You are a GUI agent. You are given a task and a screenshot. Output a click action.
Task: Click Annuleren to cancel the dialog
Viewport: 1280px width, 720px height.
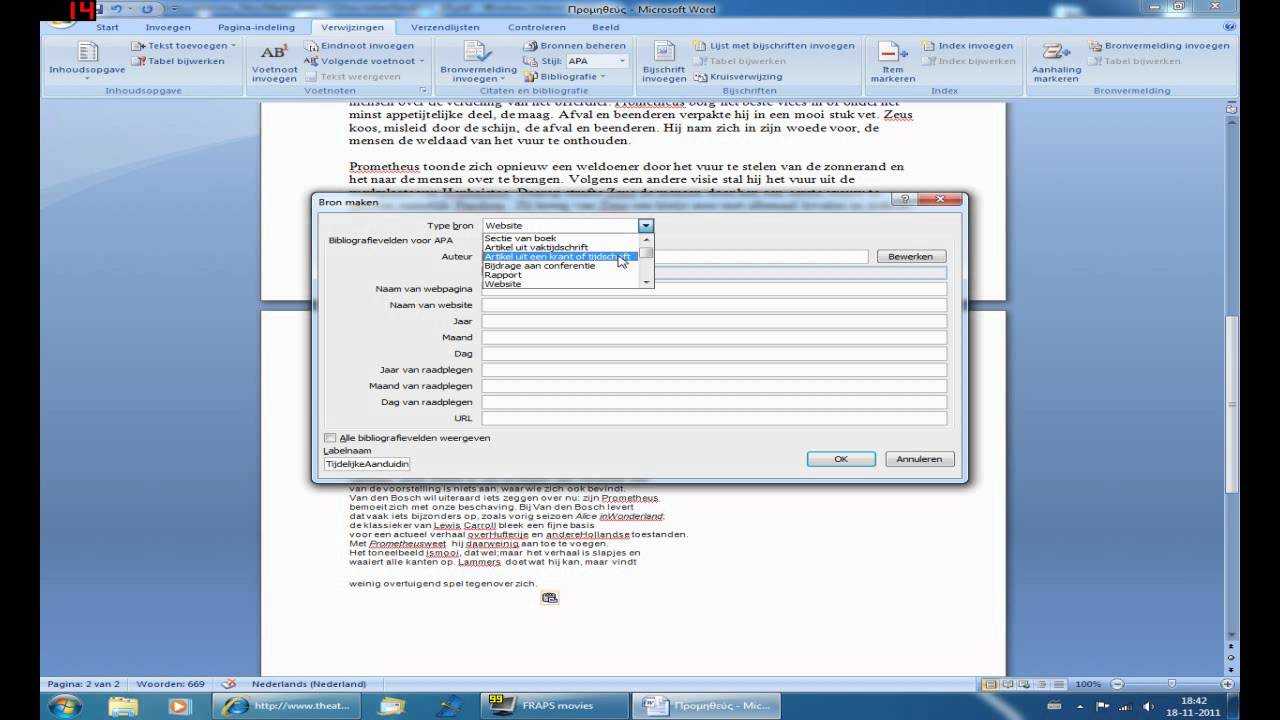919,459
